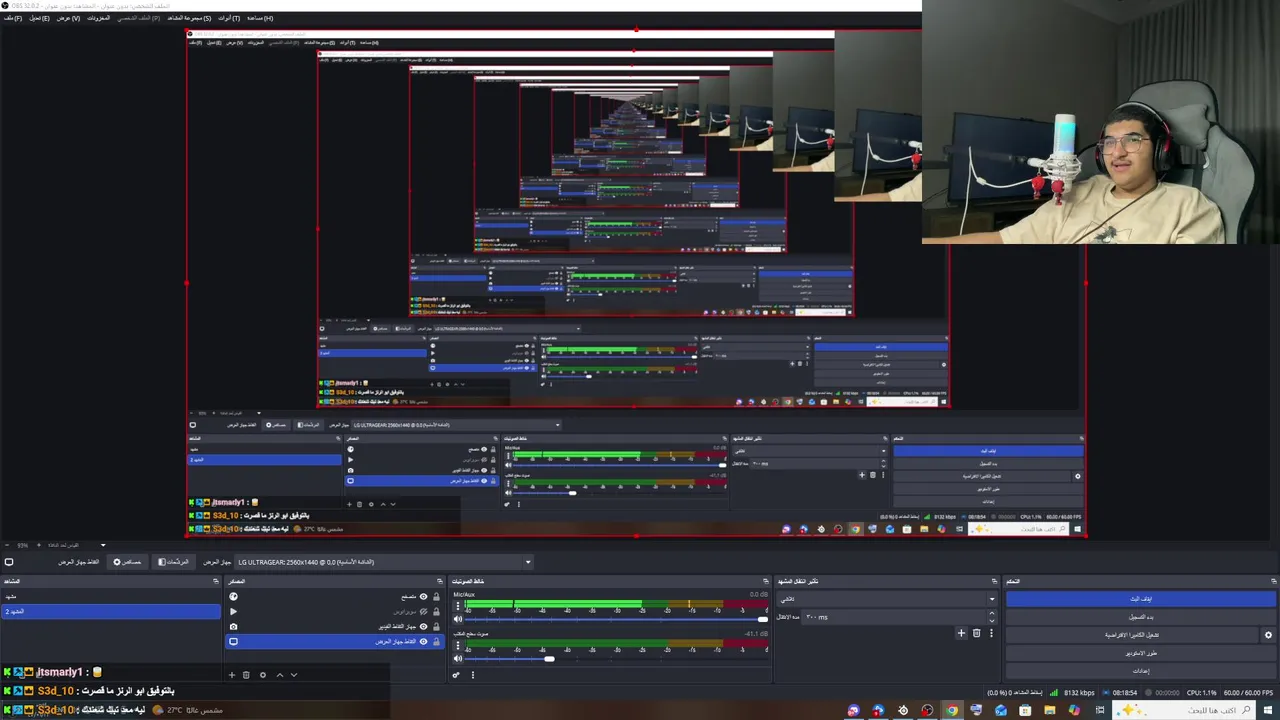Toggle lock on the display capture source
The height and width of the screenshot is (720, 1280).
point(436,642)
